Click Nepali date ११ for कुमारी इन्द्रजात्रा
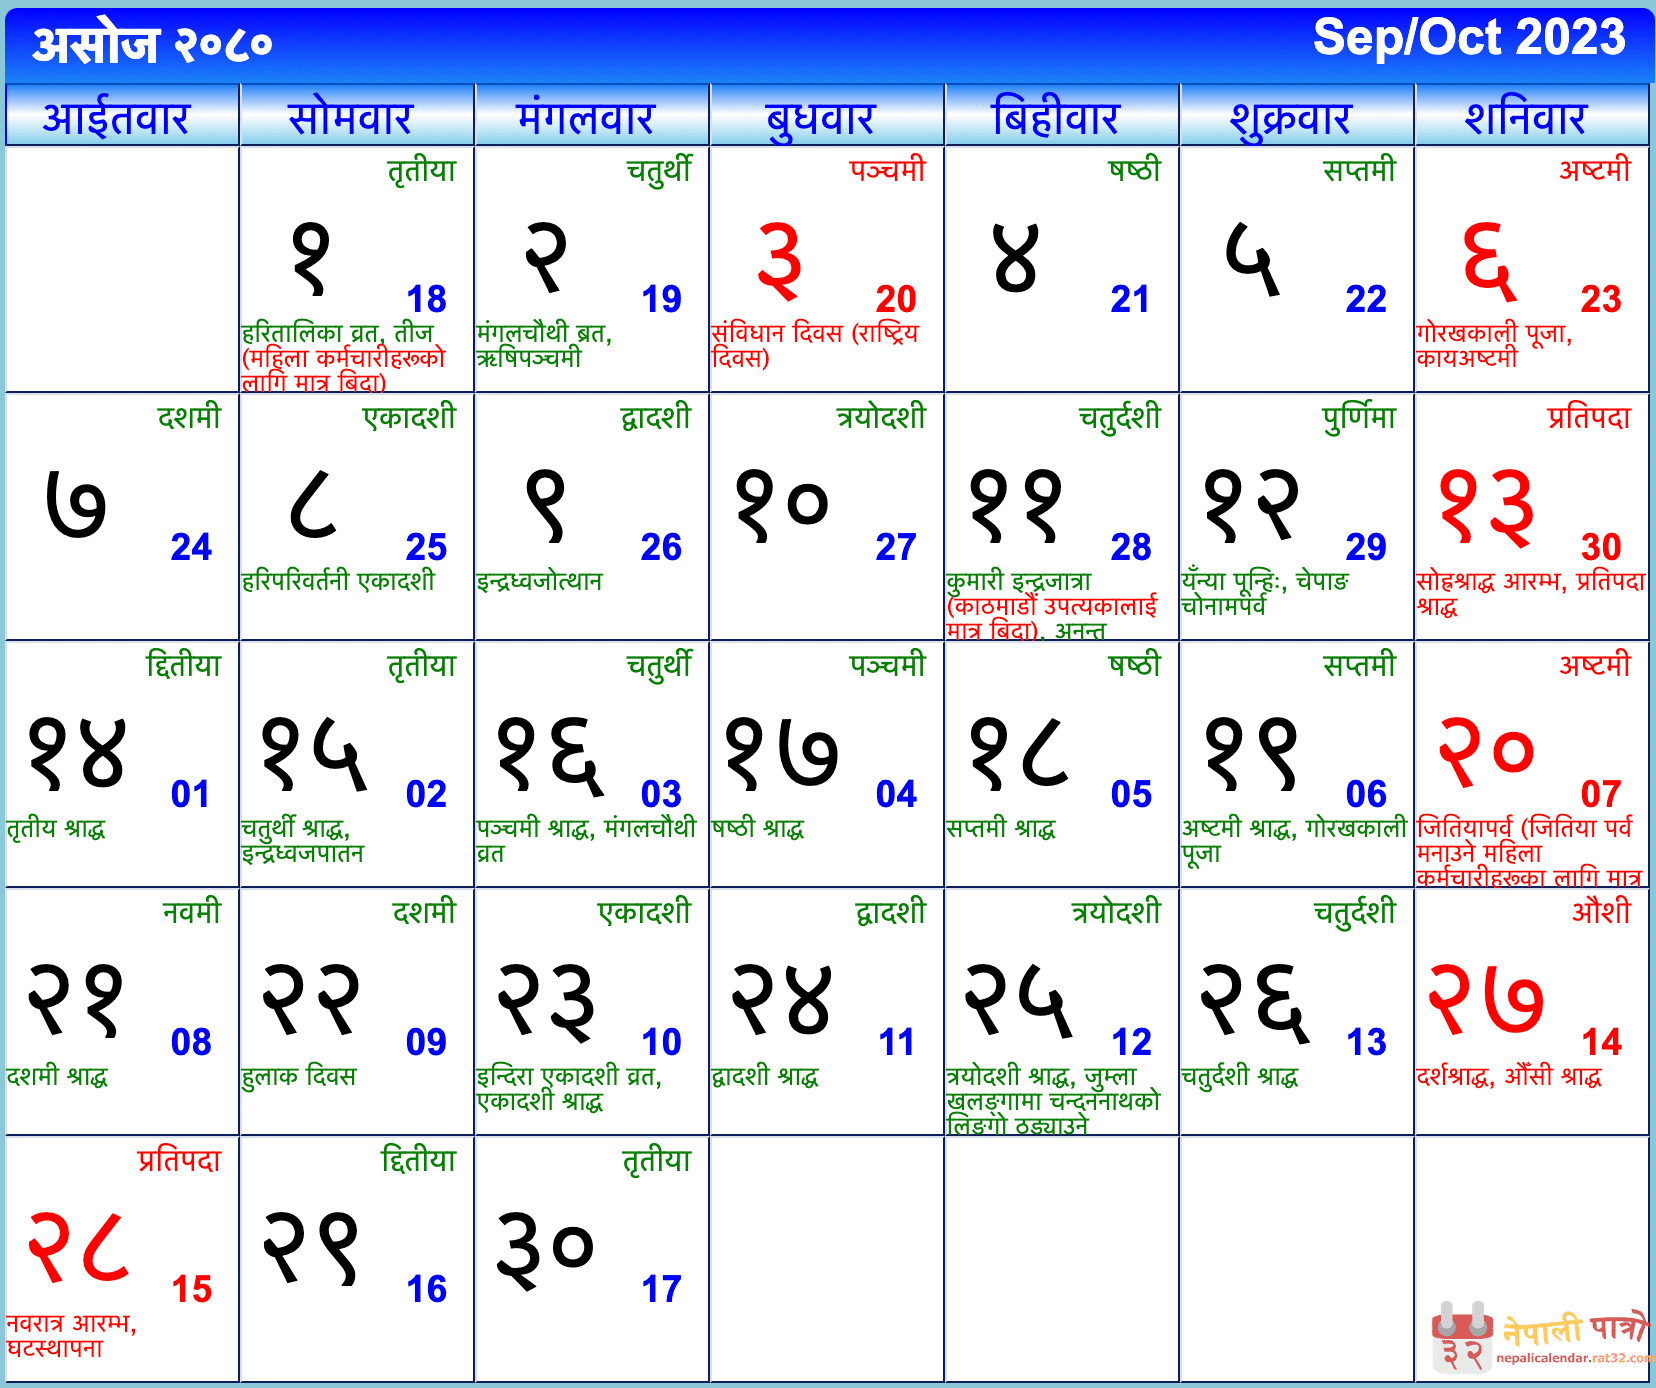The image size is (1656, 1388). coord(1017,505)
